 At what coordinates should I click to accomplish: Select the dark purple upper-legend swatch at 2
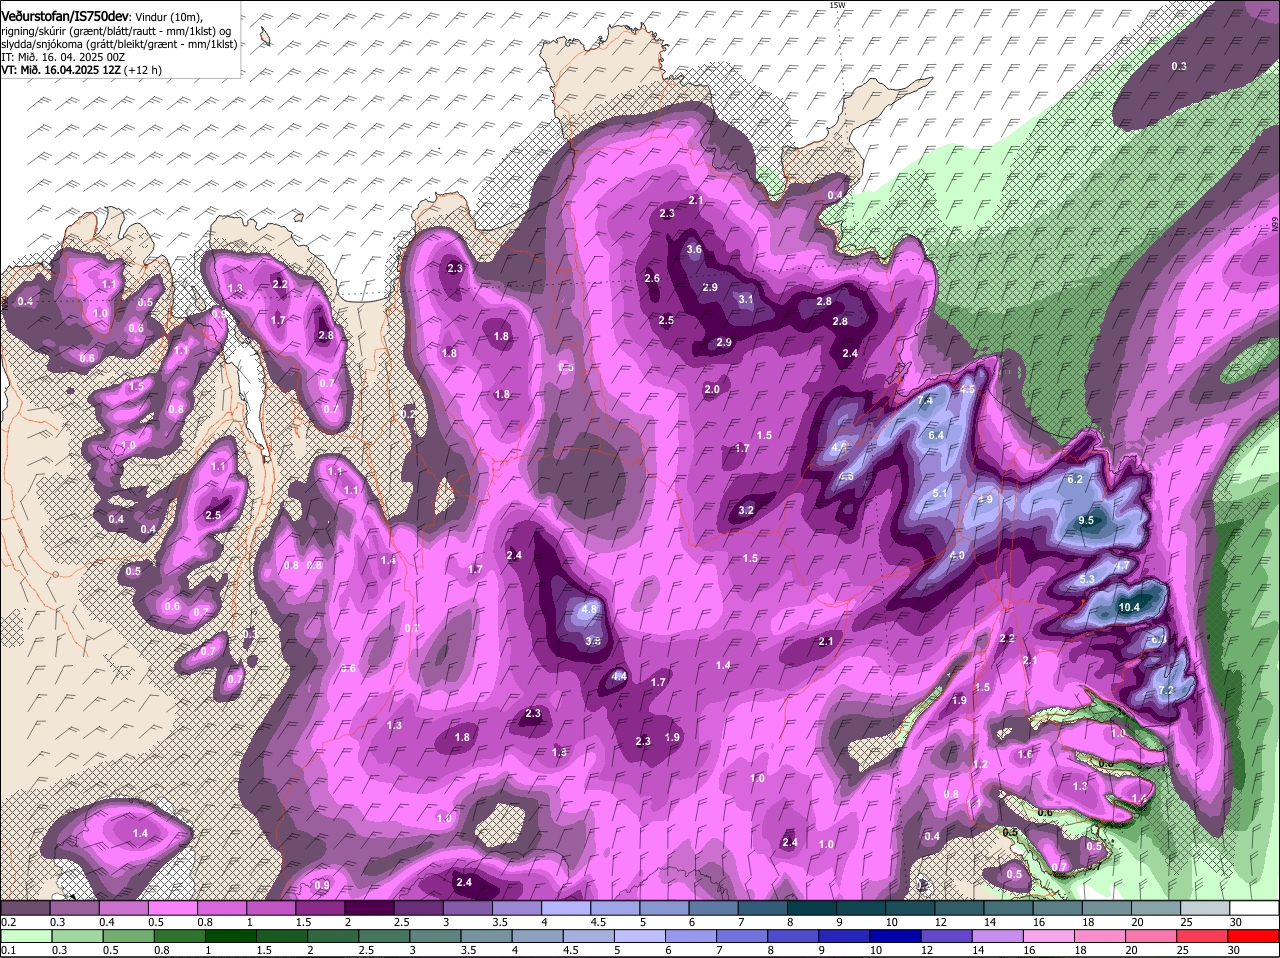coord(369,908)
